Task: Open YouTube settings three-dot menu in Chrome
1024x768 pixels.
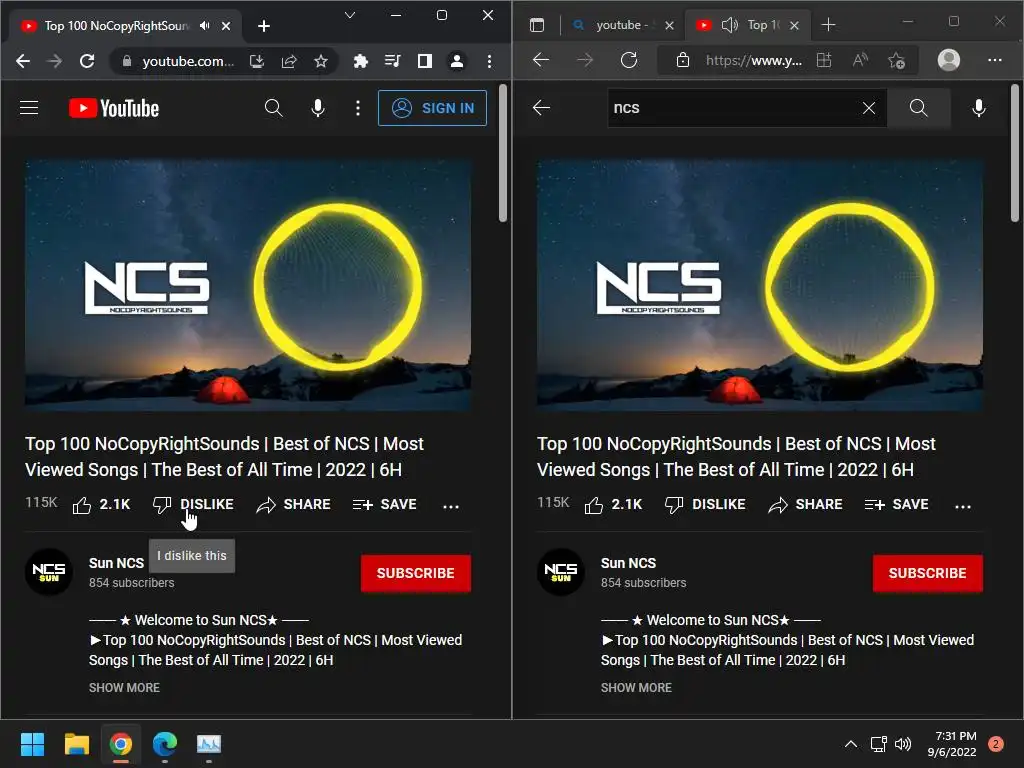Action: point(357,108)
